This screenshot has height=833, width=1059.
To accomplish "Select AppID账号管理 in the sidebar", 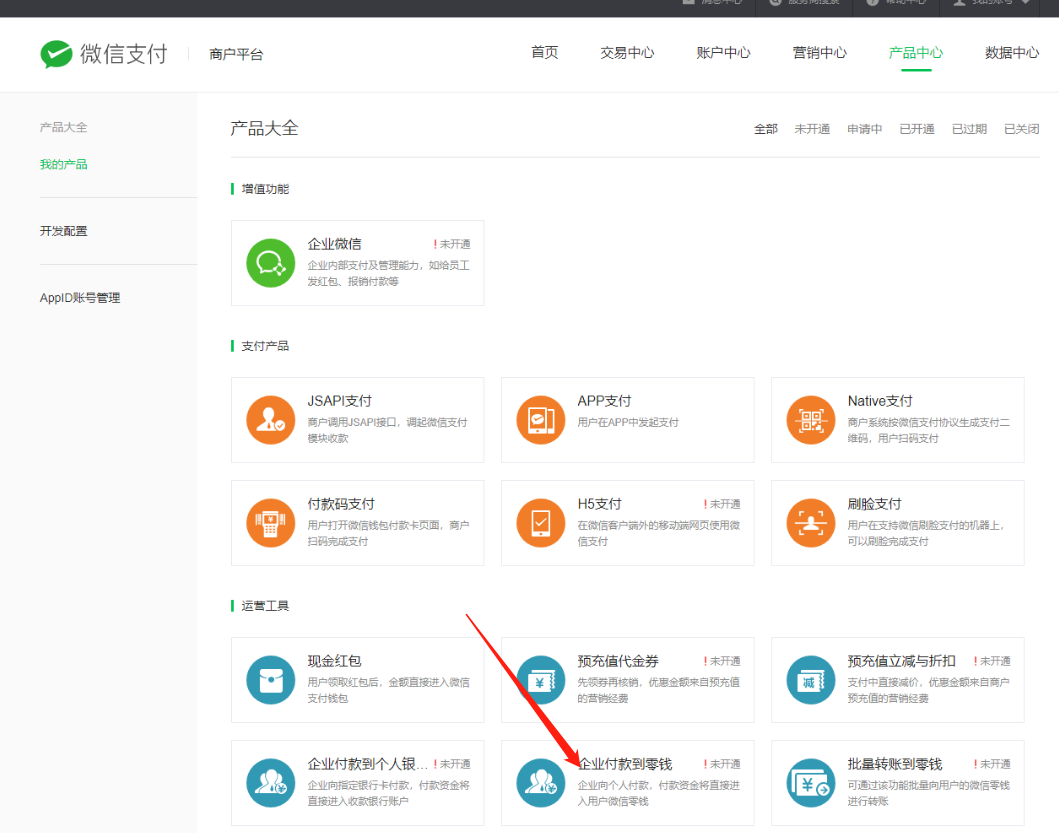I will [x=80, y=298].
